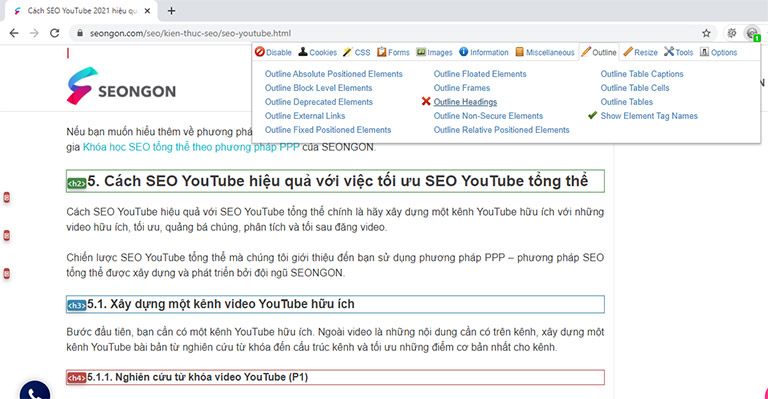Select the Resize tab

[x=641, y=52]
